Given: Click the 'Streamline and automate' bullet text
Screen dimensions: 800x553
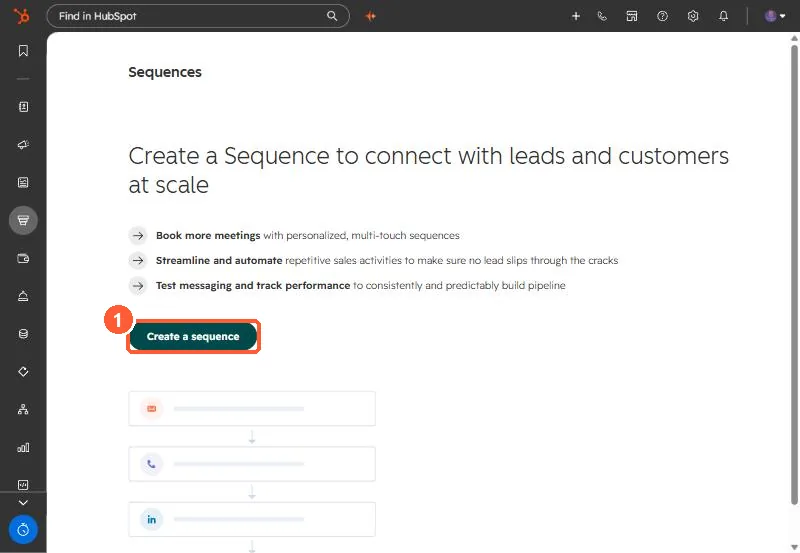Looking at the screenshot, I should (219, 261).
